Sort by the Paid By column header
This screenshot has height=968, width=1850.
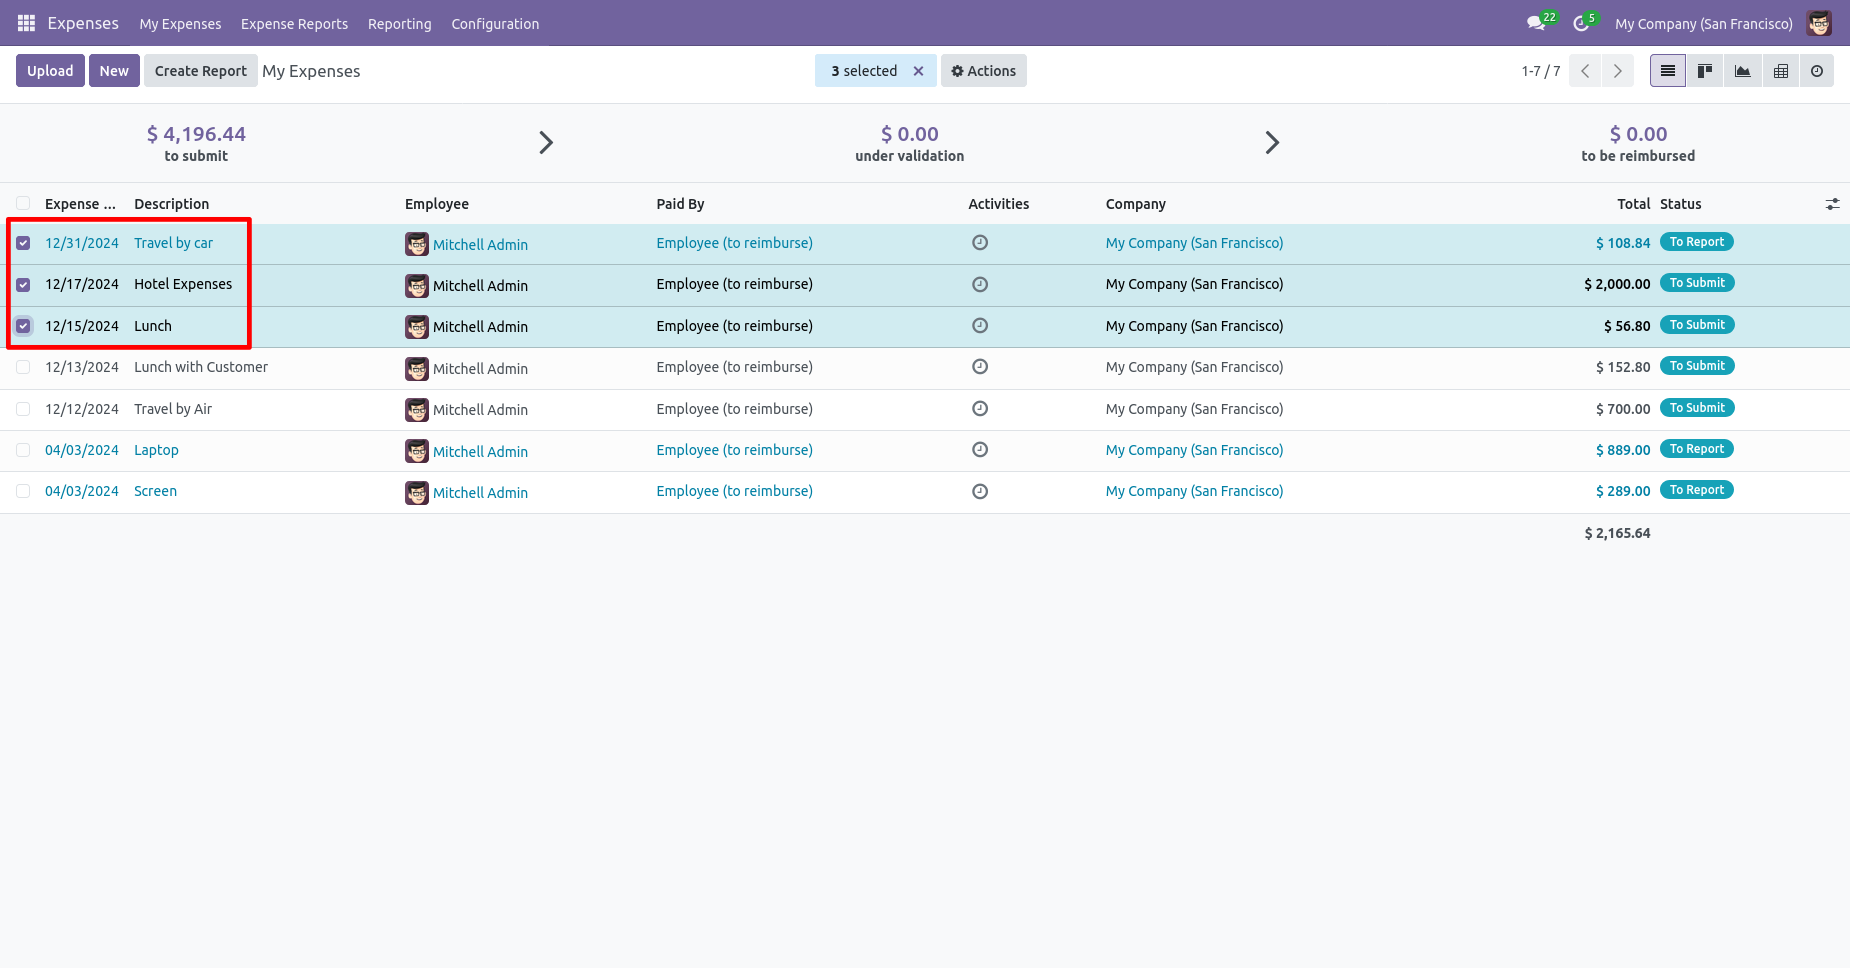click(680, 204)
